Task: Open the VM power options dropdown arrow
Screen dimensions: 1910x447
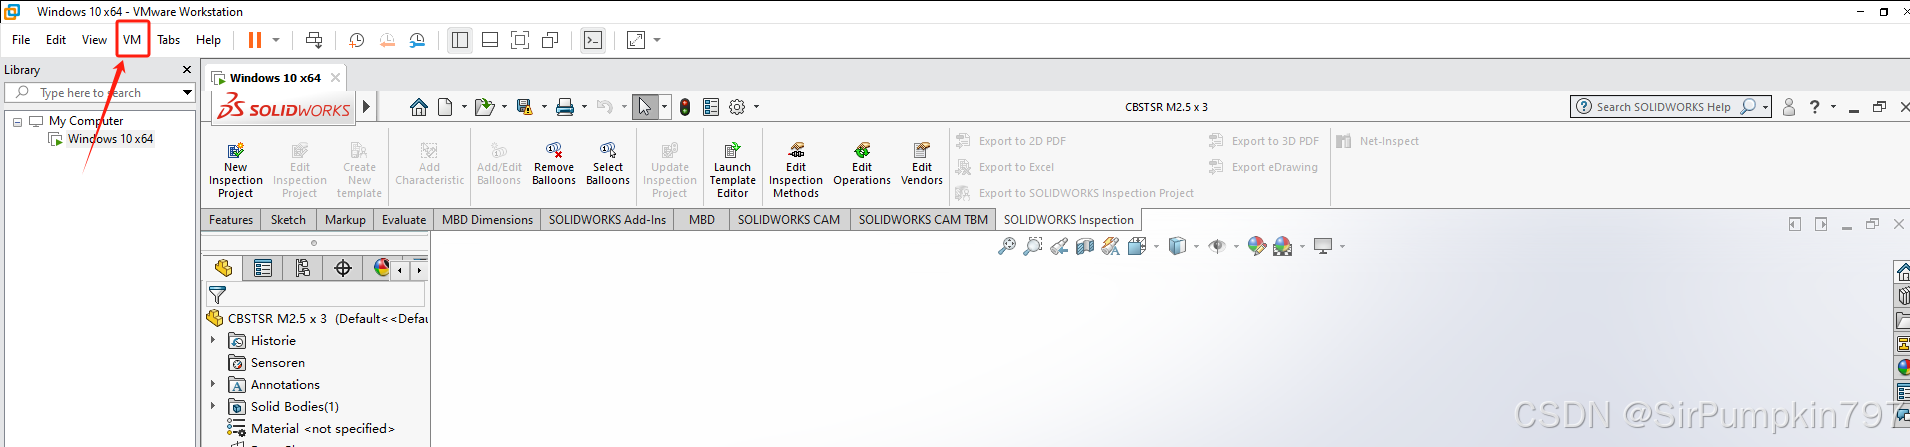Action: click(x=276, y=40)
